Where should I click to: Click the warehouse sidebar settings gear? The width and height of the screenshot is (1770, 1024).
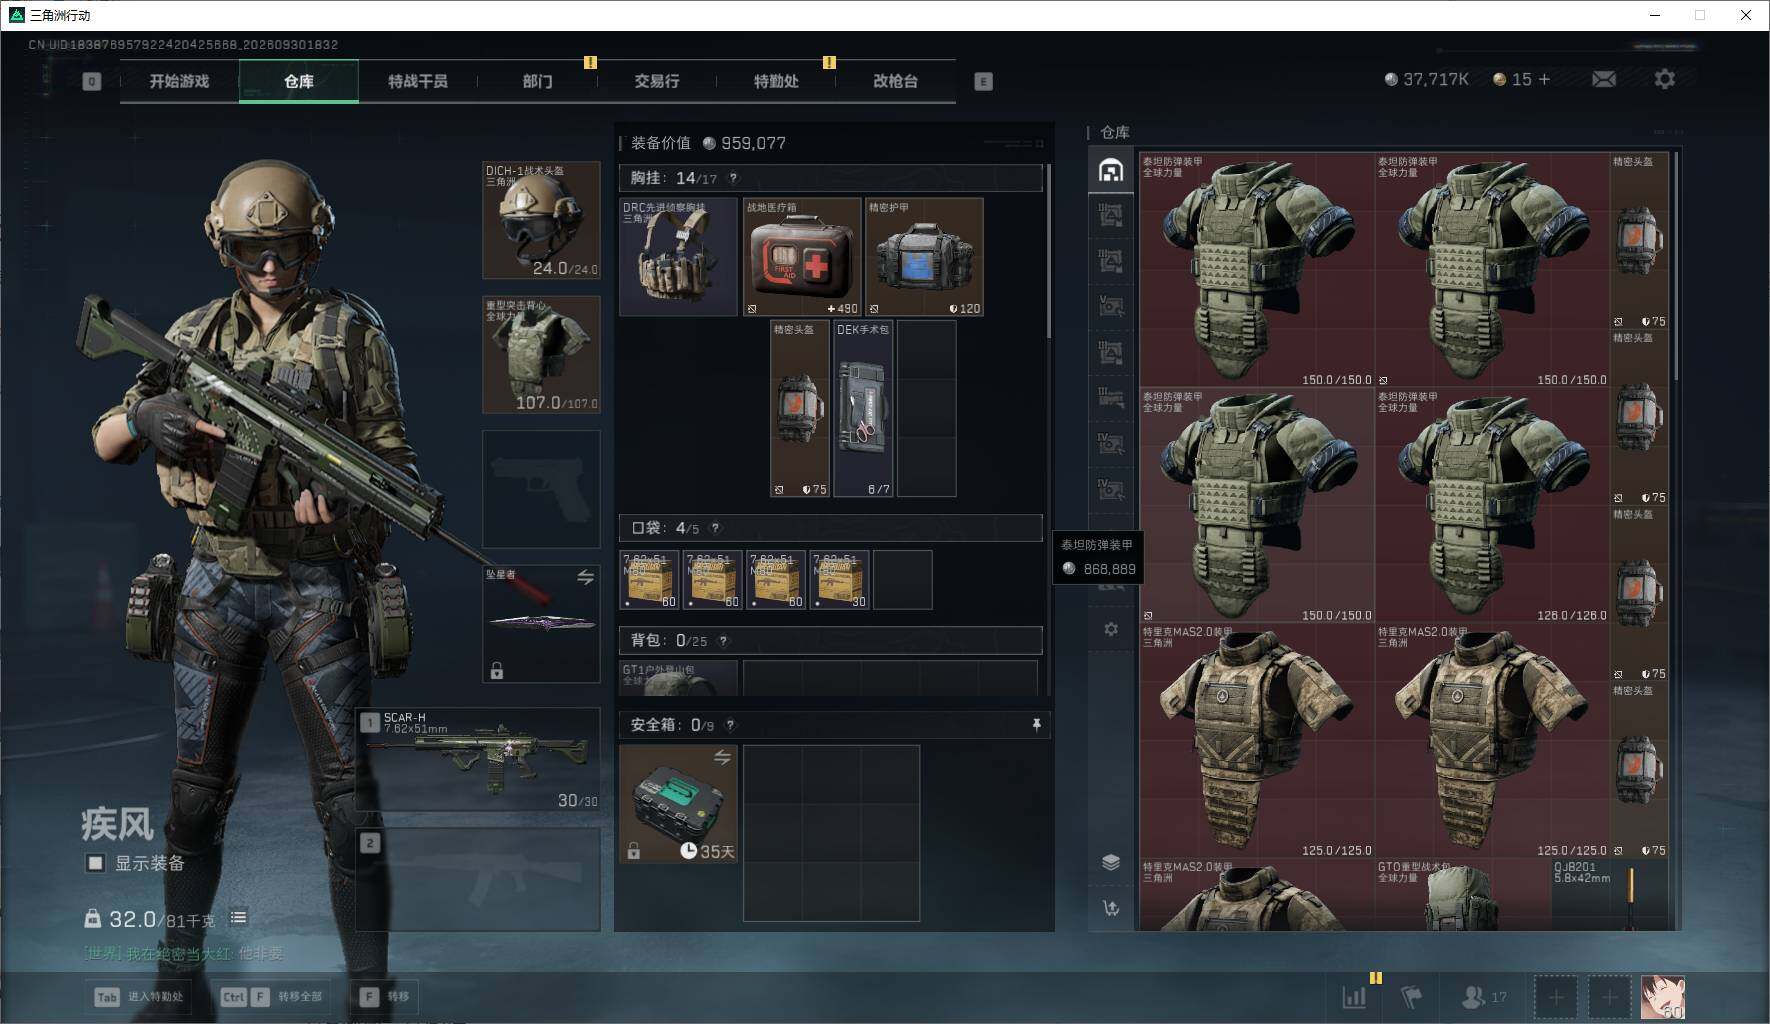pos(1111,629)
